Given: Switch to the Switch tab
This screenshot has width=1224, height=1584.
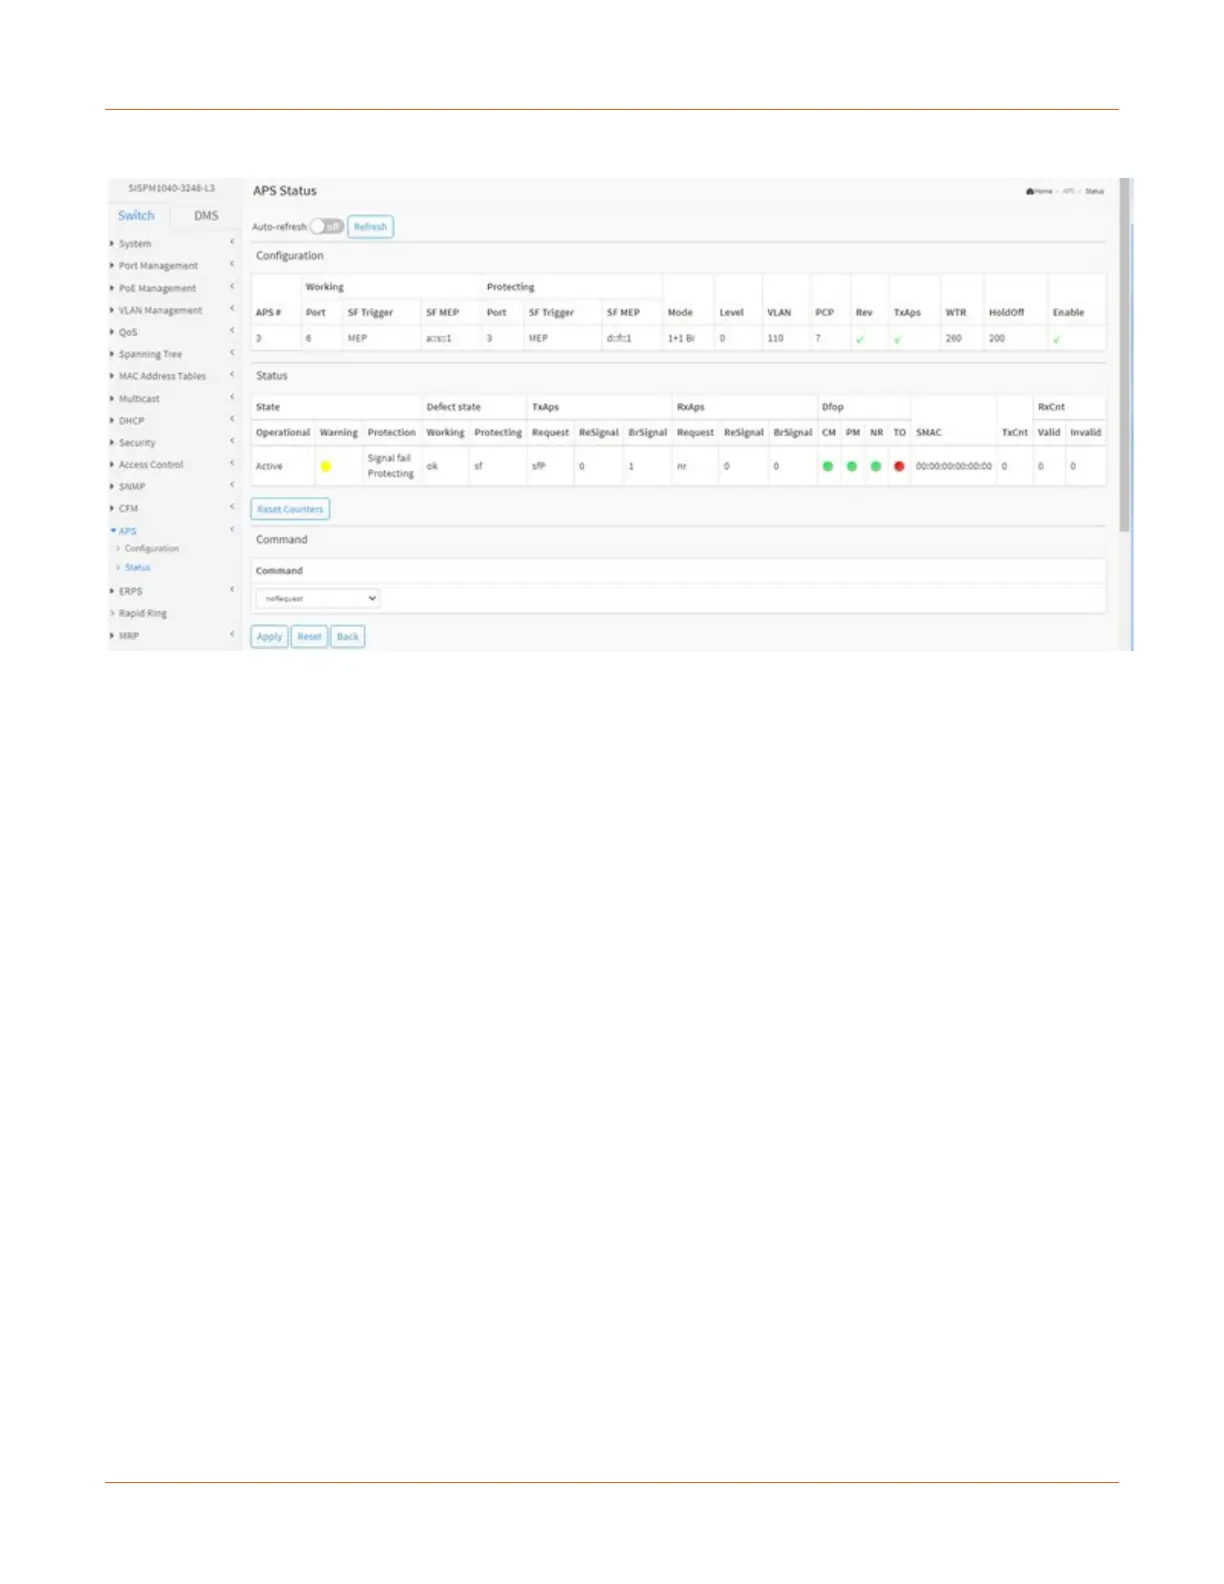Looking at the screenshot, I should [137, 216].
